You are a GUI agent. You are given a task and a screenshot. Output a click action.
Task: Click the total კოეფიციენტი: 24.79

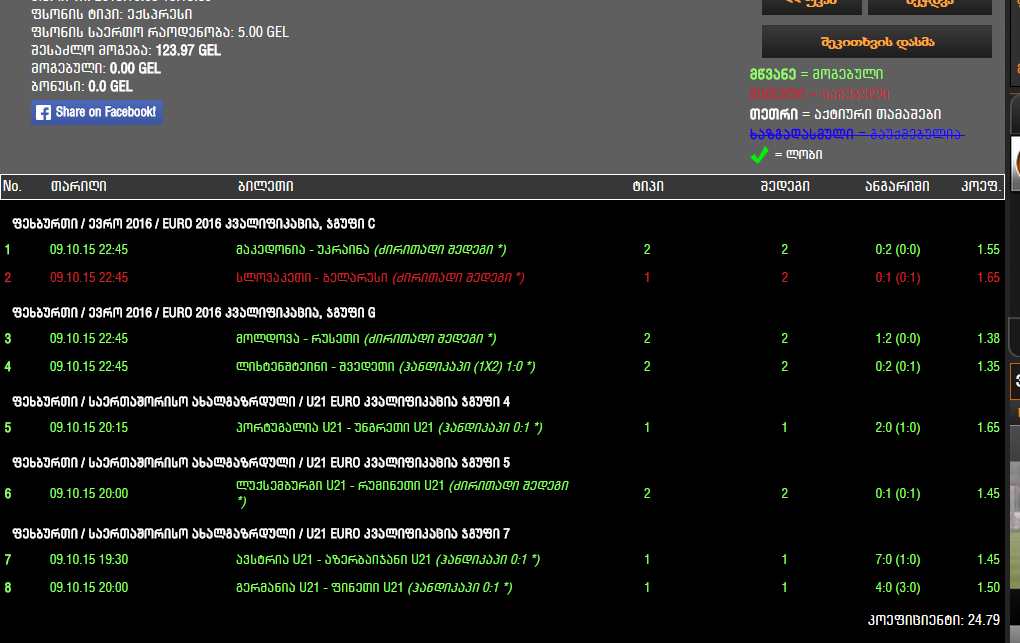(934, 620)
